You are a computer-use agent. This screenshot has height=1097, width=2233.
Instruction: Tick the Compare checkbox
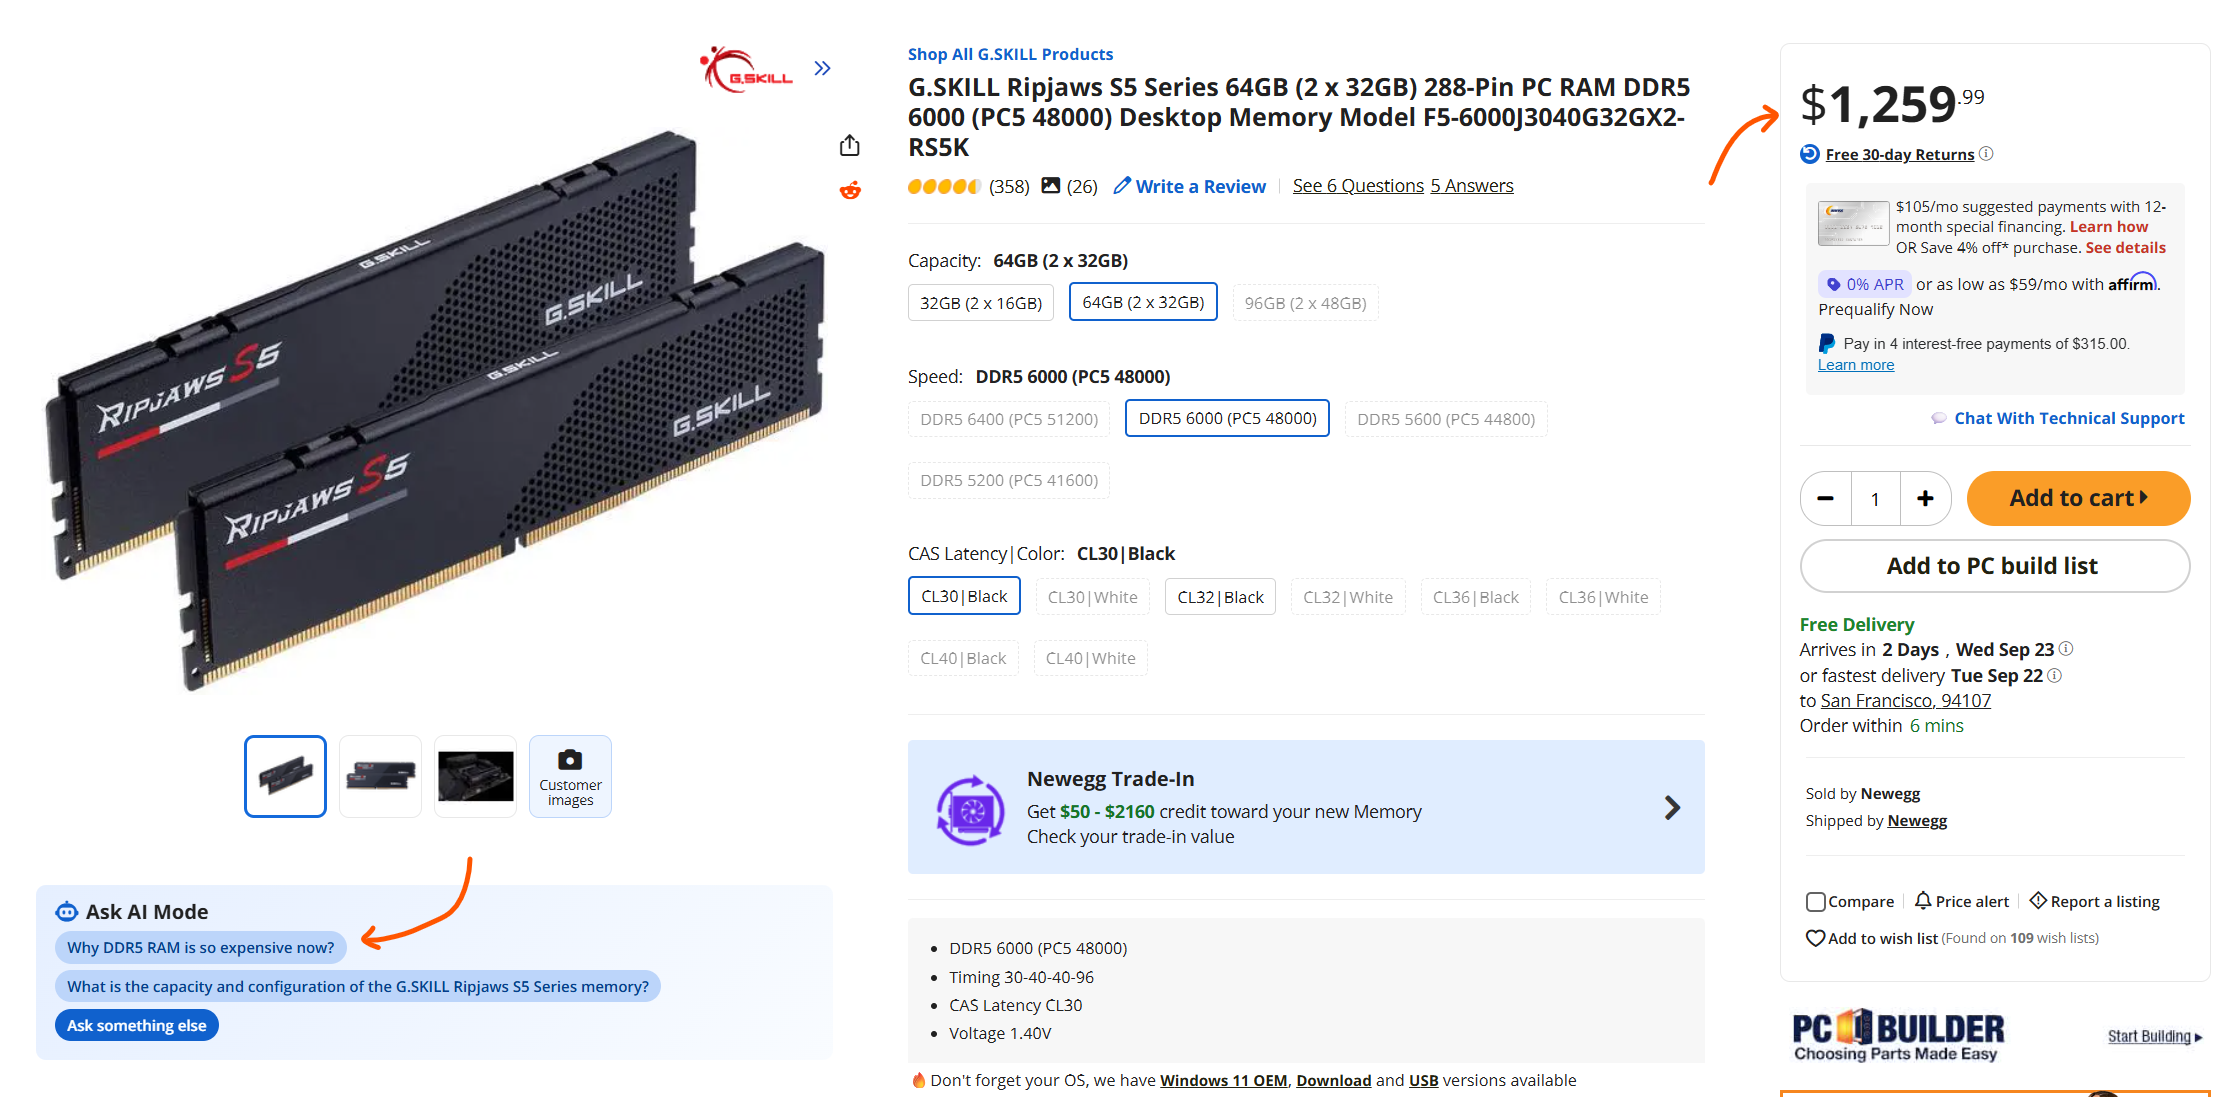1816,902
